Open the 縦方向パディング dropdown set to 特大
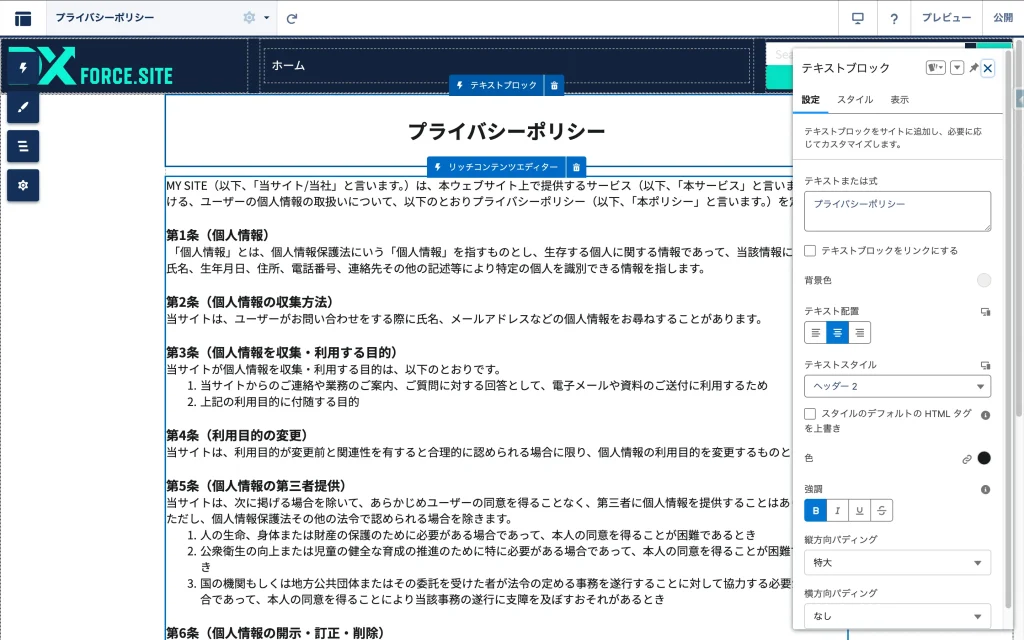The width and height of the screenshot is (1024, 640). click(897, 563)
